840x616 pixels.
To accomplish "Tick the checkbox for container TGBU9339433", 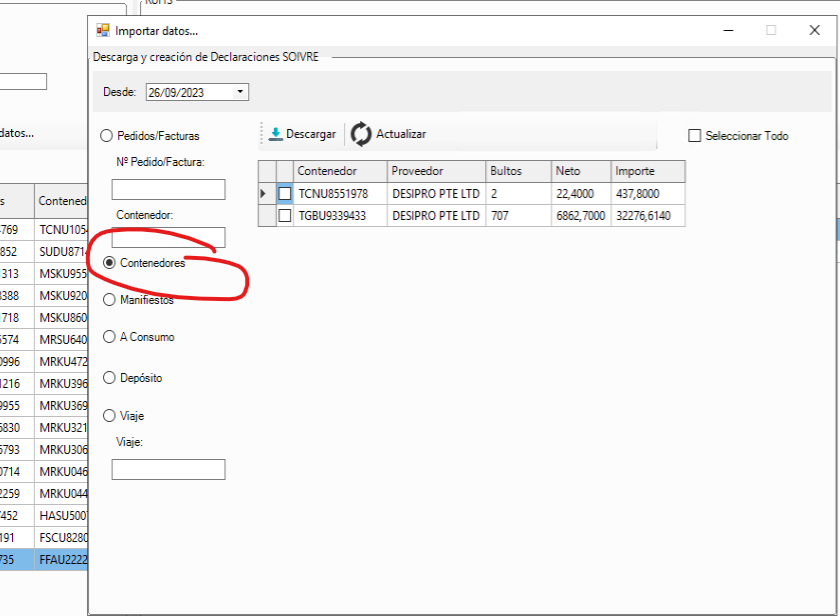I will coord(285,215).
